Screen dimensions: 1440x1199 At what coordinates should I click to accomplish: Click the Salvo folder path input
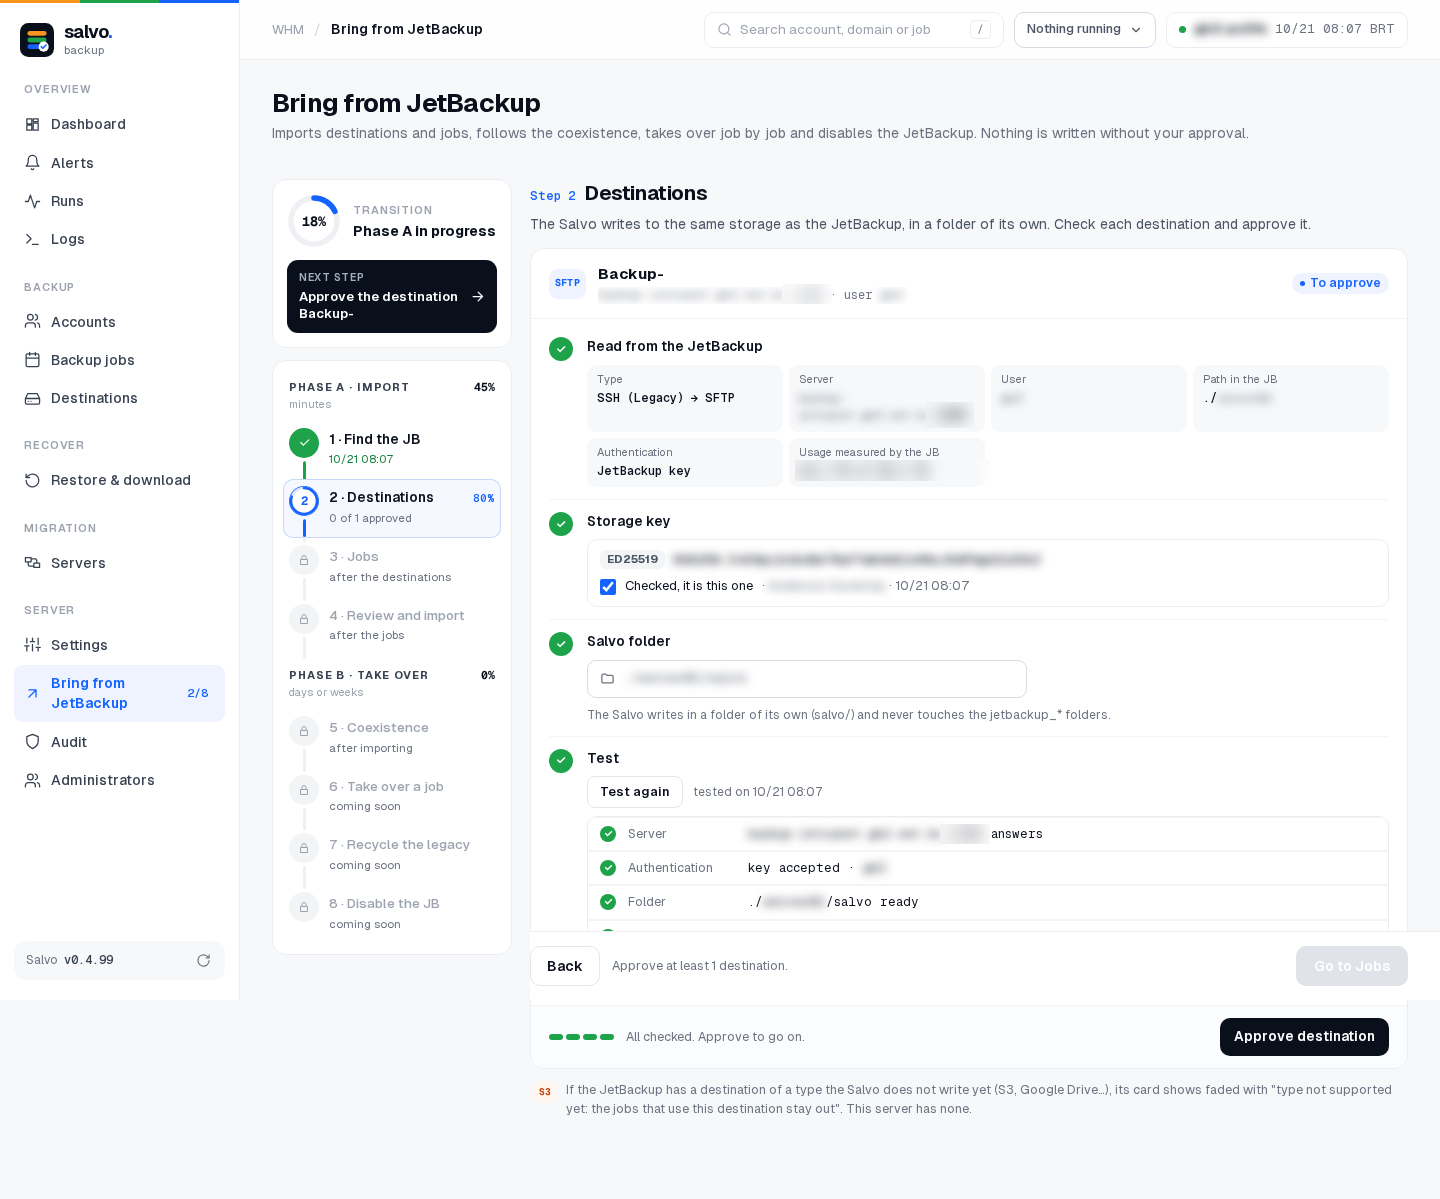tap(807, 679)
